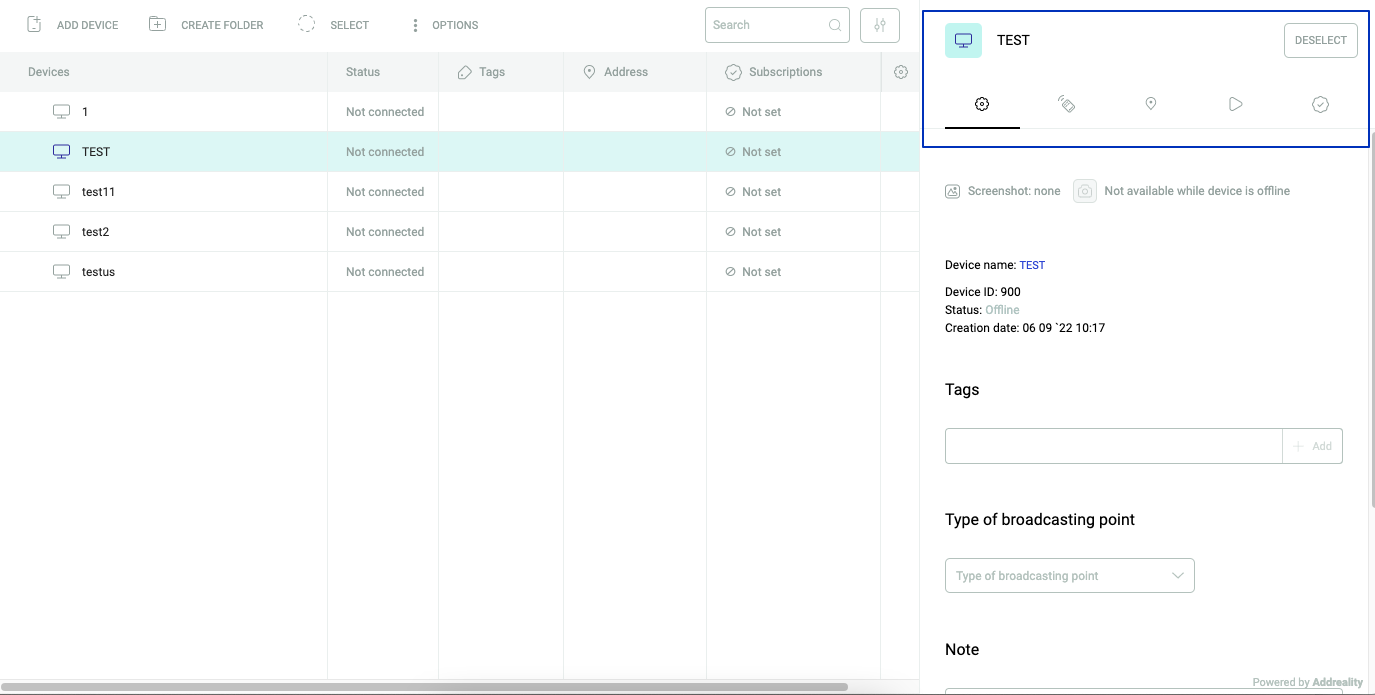Select the testus device row
The image size is (1375, 695).
point(459,272)
